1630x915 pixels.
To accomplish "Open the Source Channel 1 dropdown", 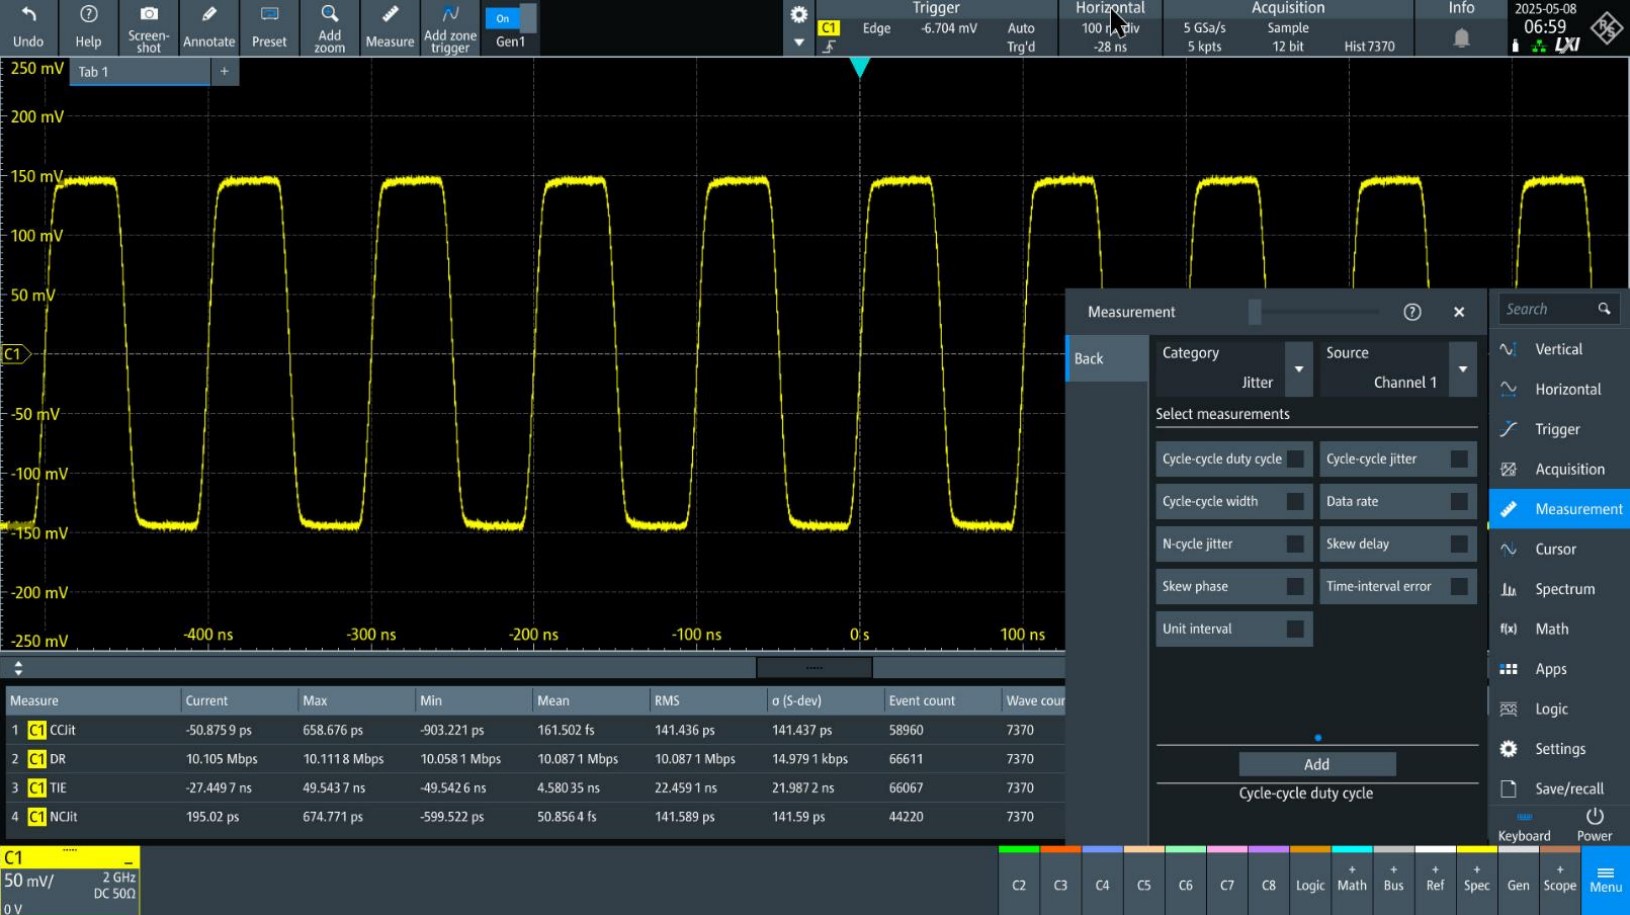I will 1462,369.
